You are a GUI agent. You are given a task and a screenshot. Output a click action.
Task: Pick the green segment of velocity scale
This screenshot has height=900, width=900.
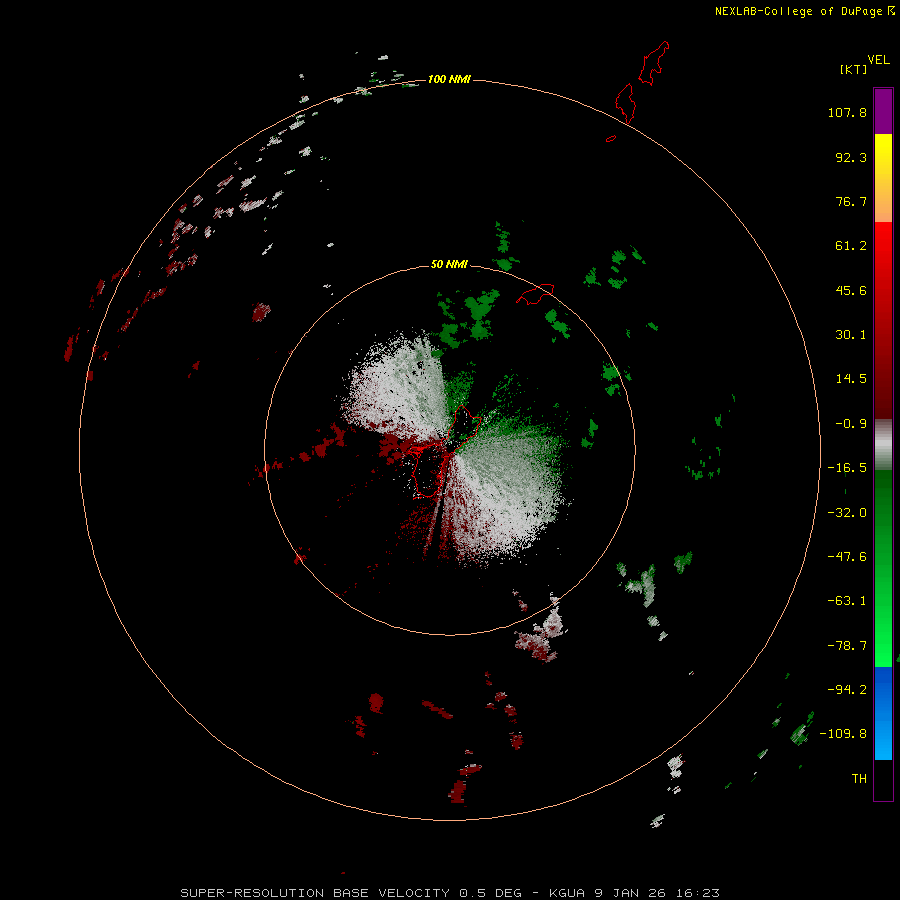883,568
